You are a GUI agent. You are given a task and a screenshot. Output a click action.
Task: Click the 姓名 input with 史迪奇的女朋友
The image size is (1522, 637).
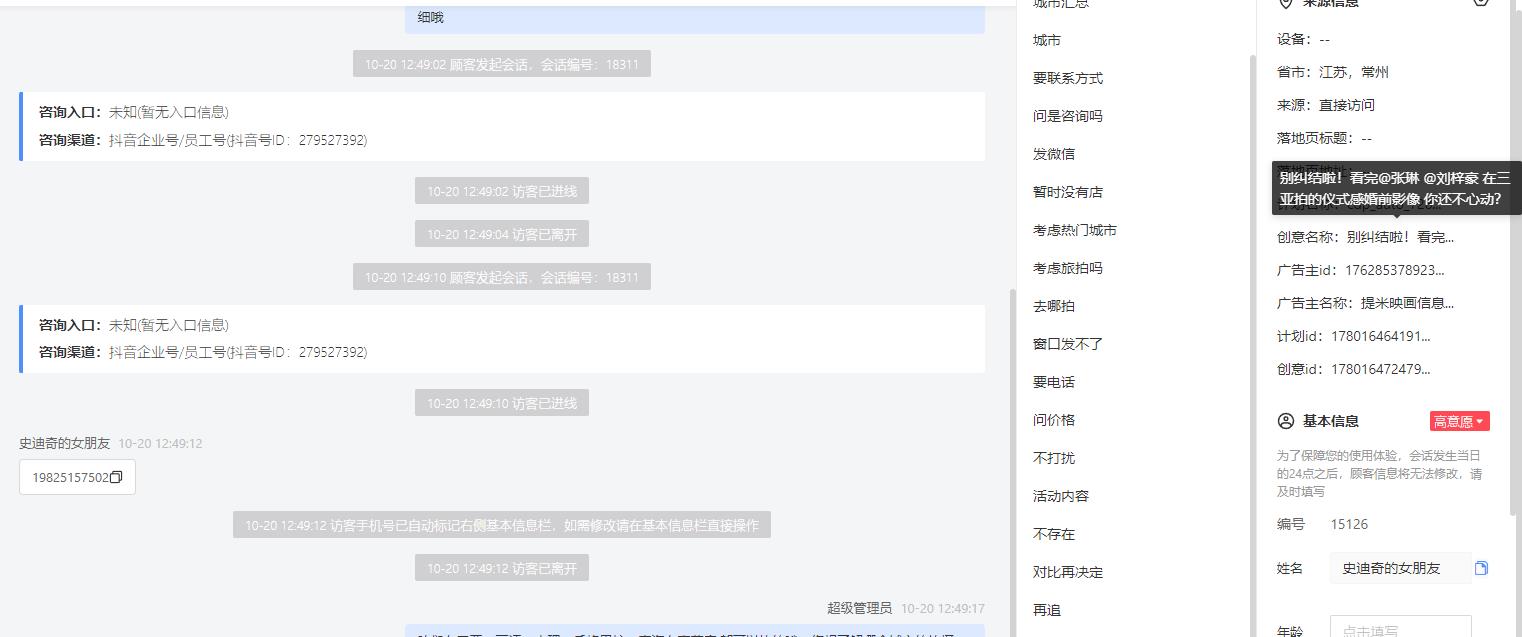pos(1400,568)
